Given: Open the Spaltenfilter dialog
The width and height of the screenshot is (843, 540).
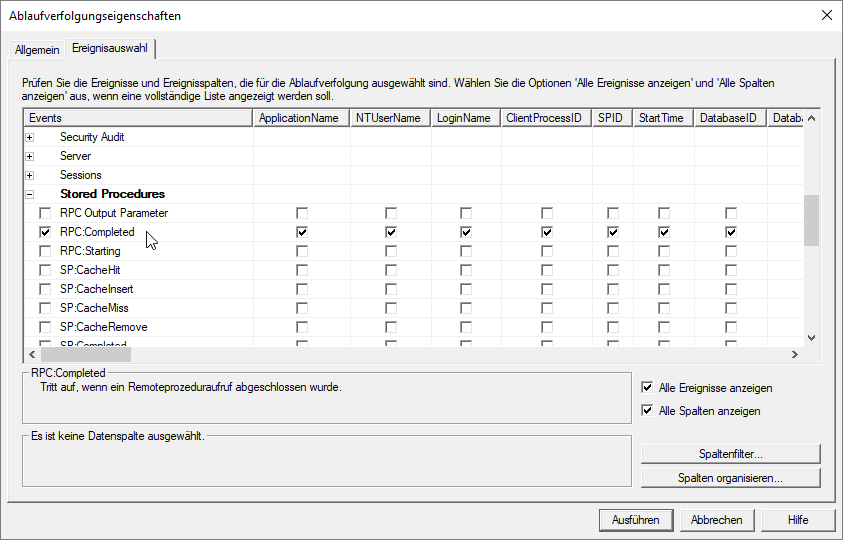Looking at the screenshot, I should point(730,455).
